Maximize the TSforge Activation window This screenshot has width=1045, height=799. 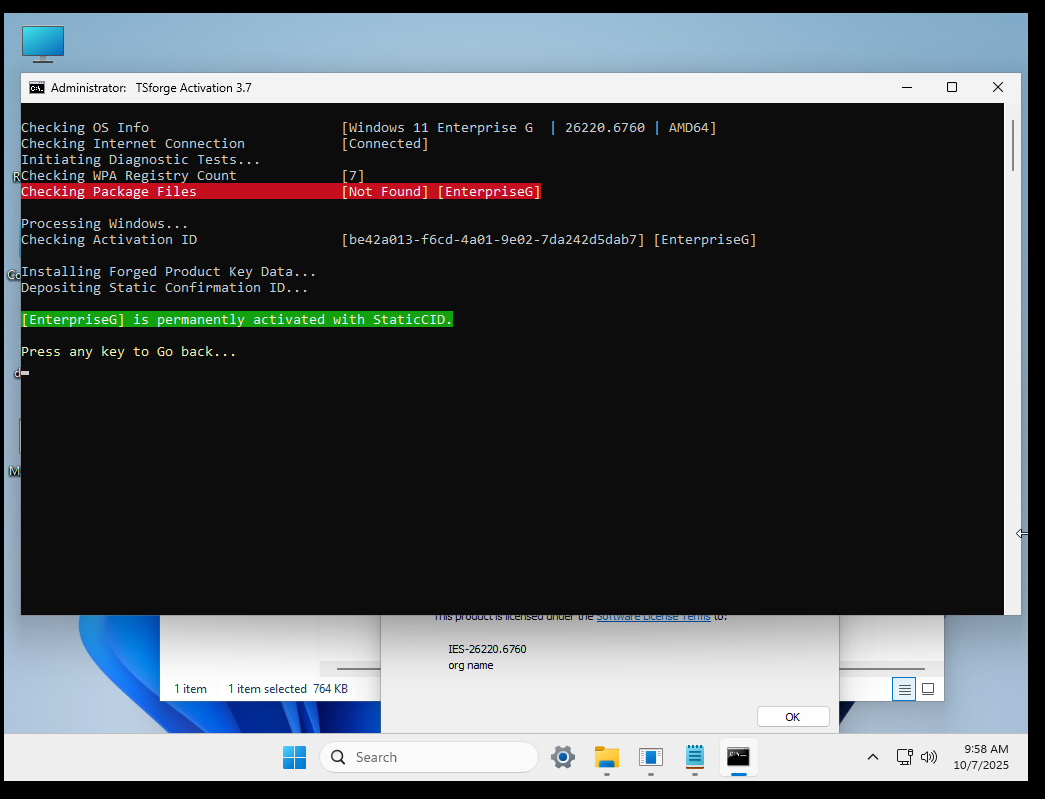(952, 87)
